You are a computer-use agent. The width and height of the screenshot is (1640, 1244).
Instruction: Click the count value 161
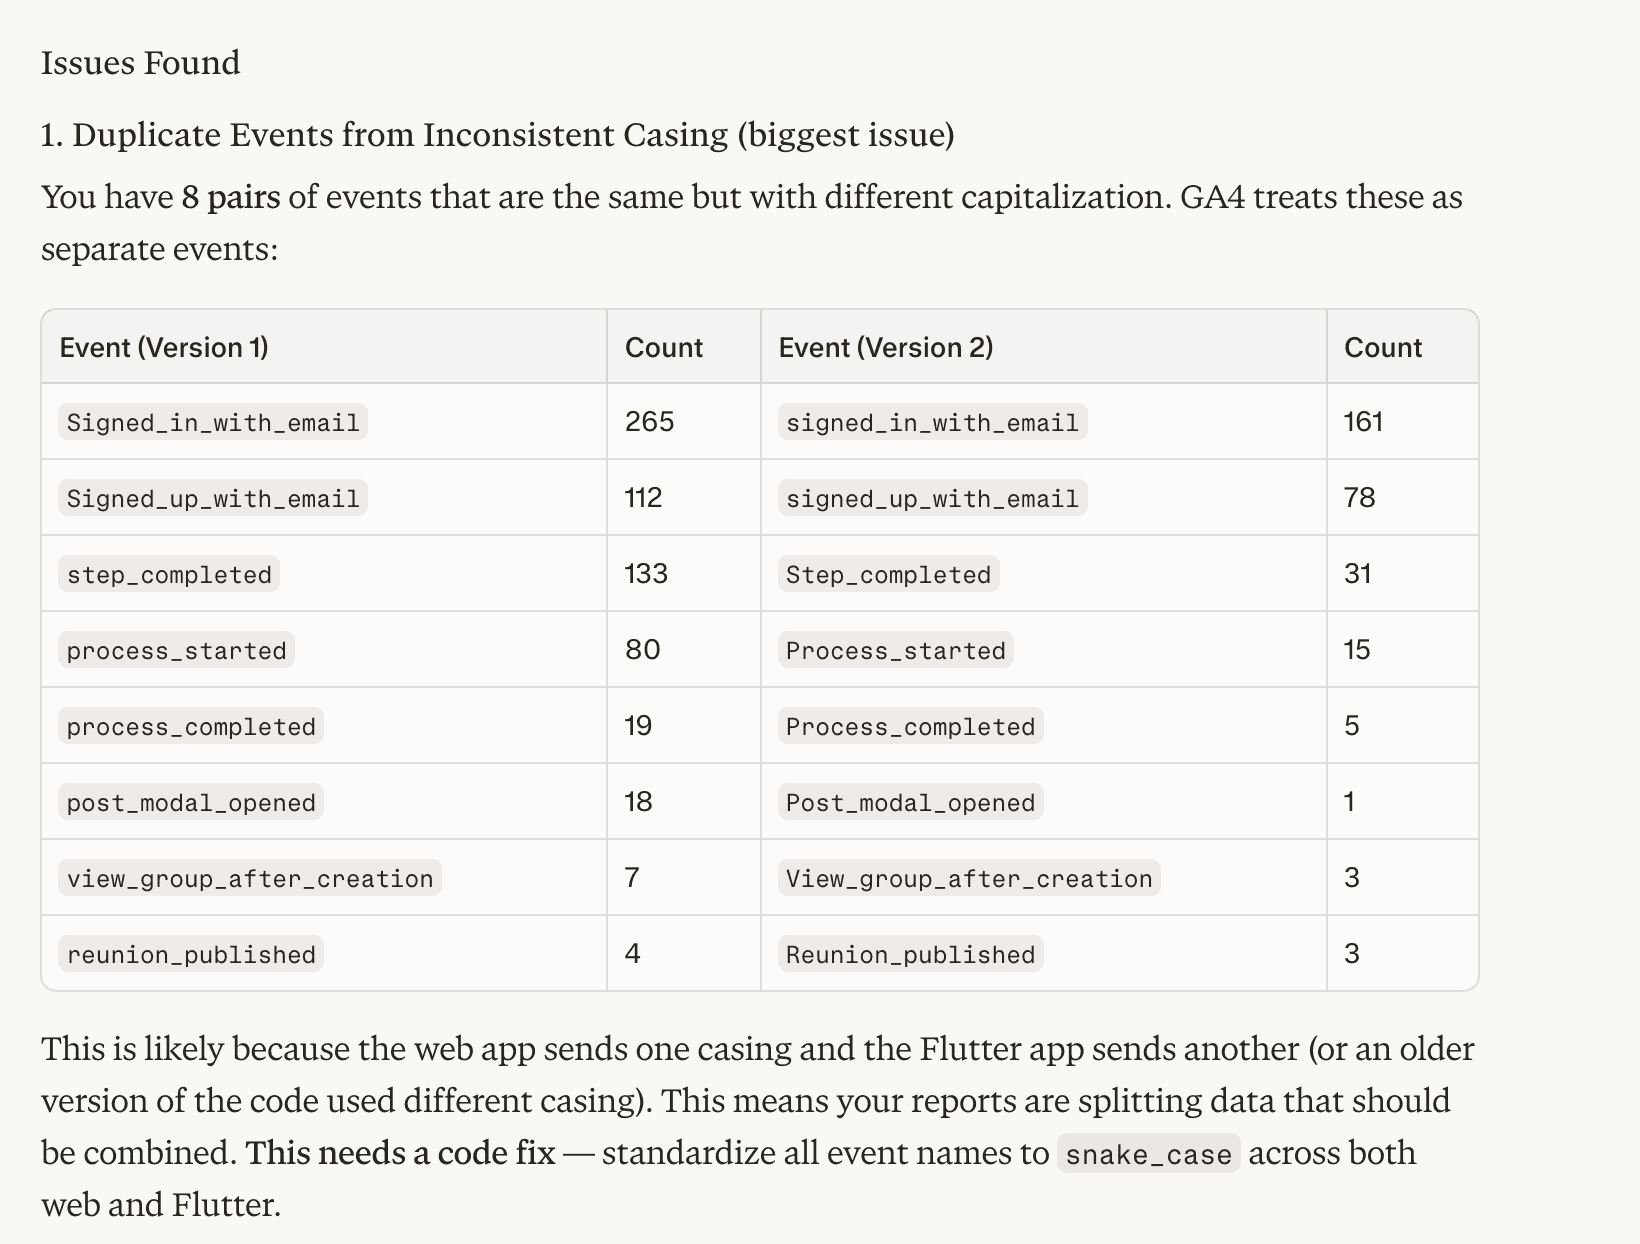tap(1363, 422)
